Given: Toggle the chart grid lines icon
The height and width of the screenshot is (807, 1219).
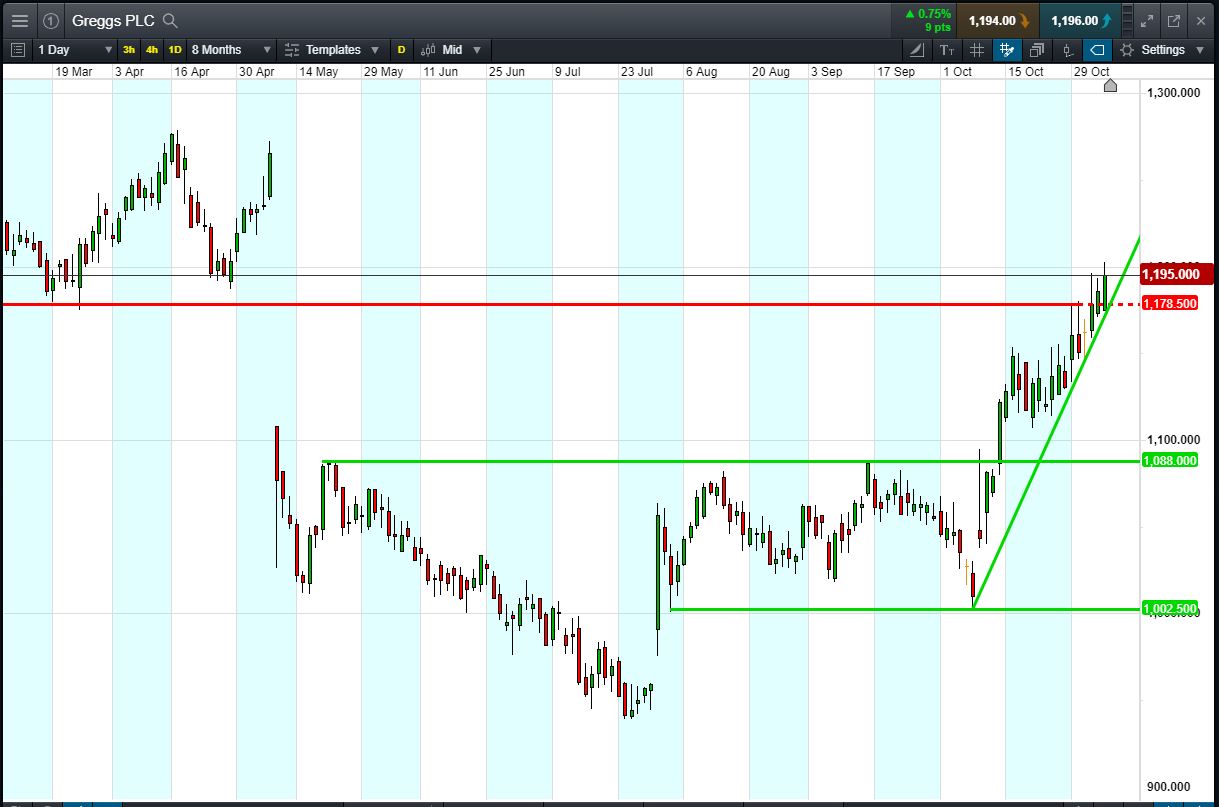Looking at the screenshot, I should [977, 49].
